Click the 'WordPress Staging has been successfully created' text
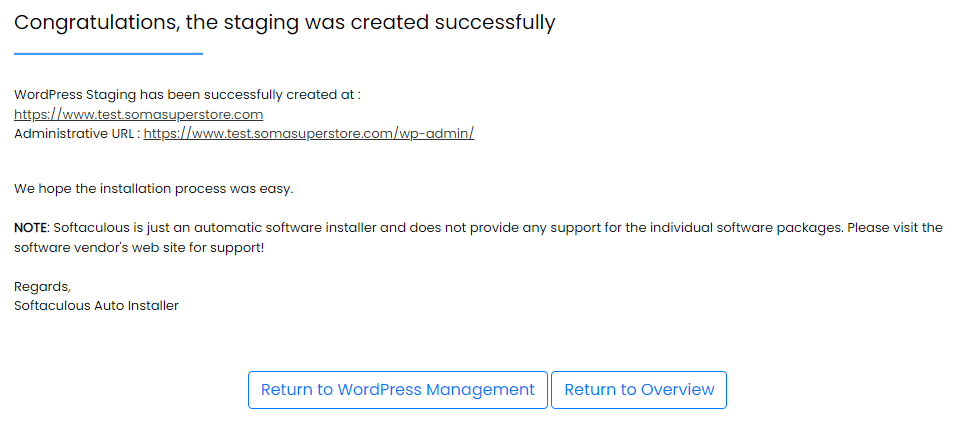Screen dimensions: 954x422 point(187,95)
